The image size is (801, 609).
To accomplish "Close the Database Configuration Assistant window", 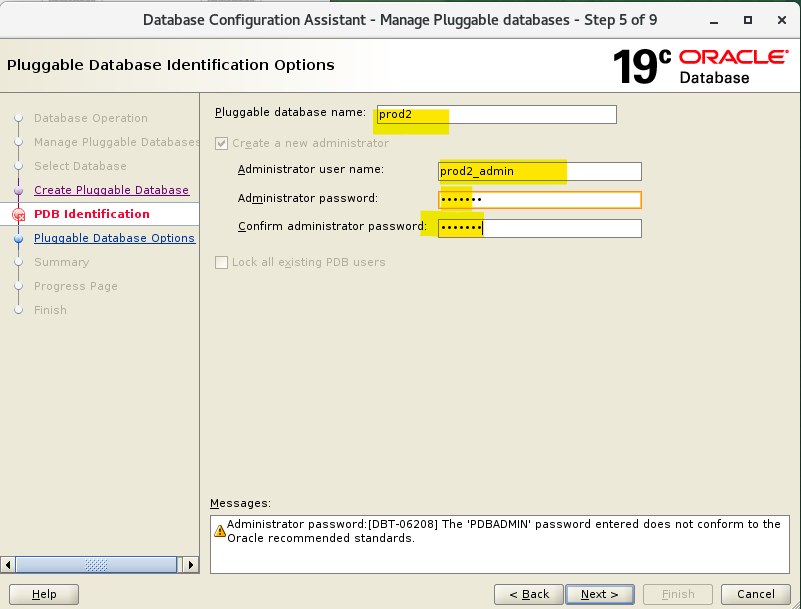I will (782, 20).
